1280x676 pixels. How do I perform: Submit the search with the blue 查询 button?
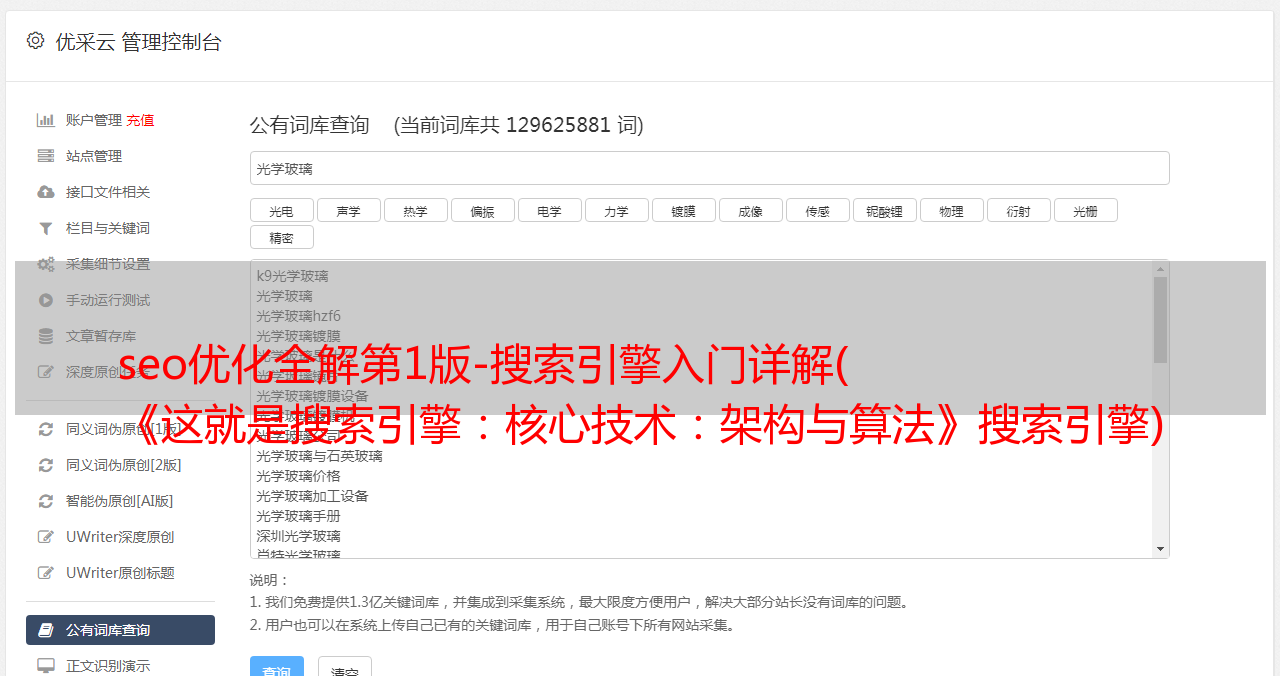[x=276, y=666]
